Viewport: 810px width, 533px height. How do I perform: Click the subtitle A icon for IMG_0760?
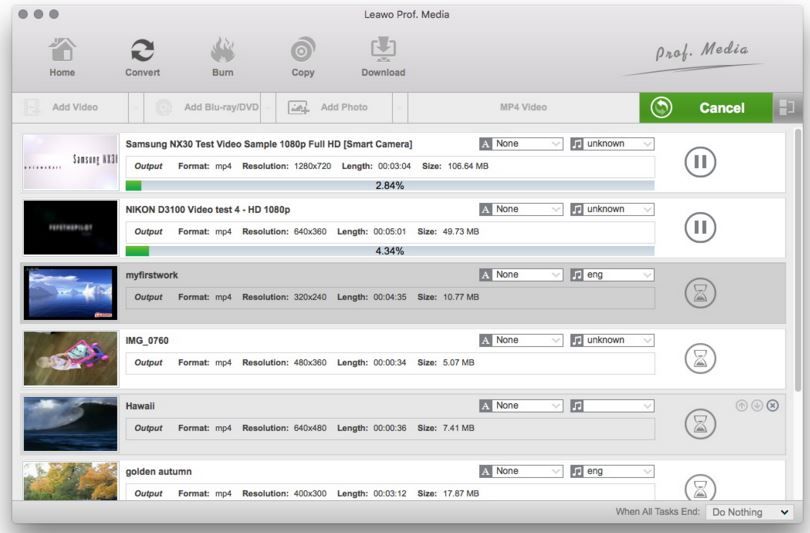coord(485,340)
